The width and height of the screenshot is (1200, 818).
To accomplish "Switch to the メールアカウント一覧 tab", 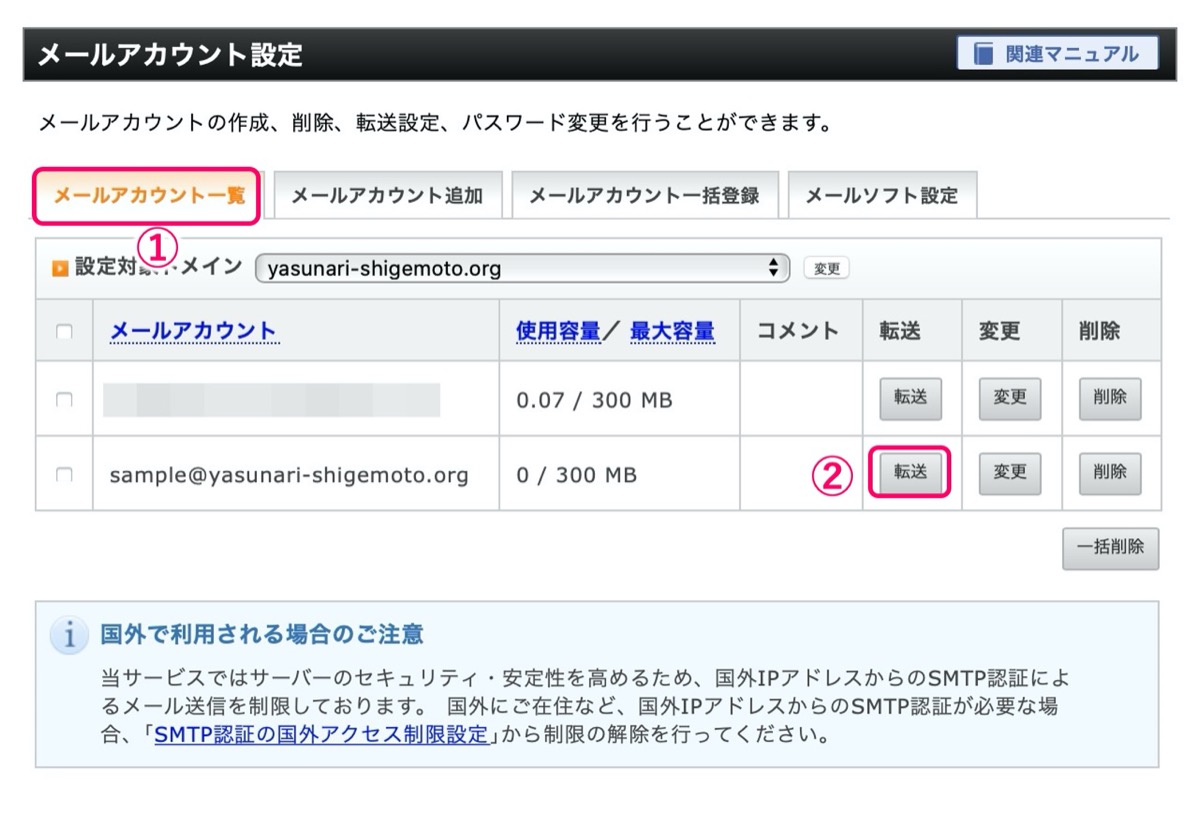I will click(148, 195).
